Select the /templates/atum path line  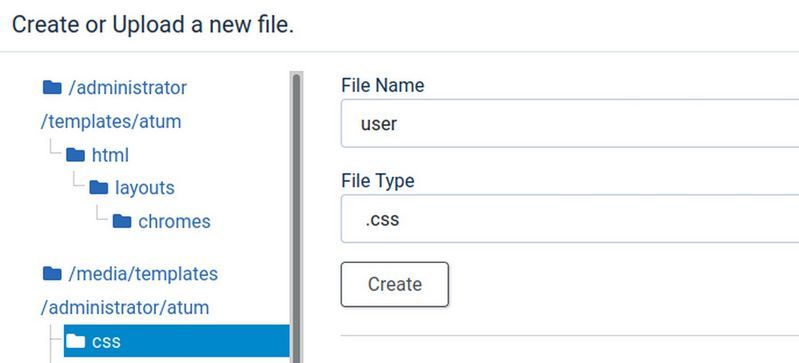point(111,122)
